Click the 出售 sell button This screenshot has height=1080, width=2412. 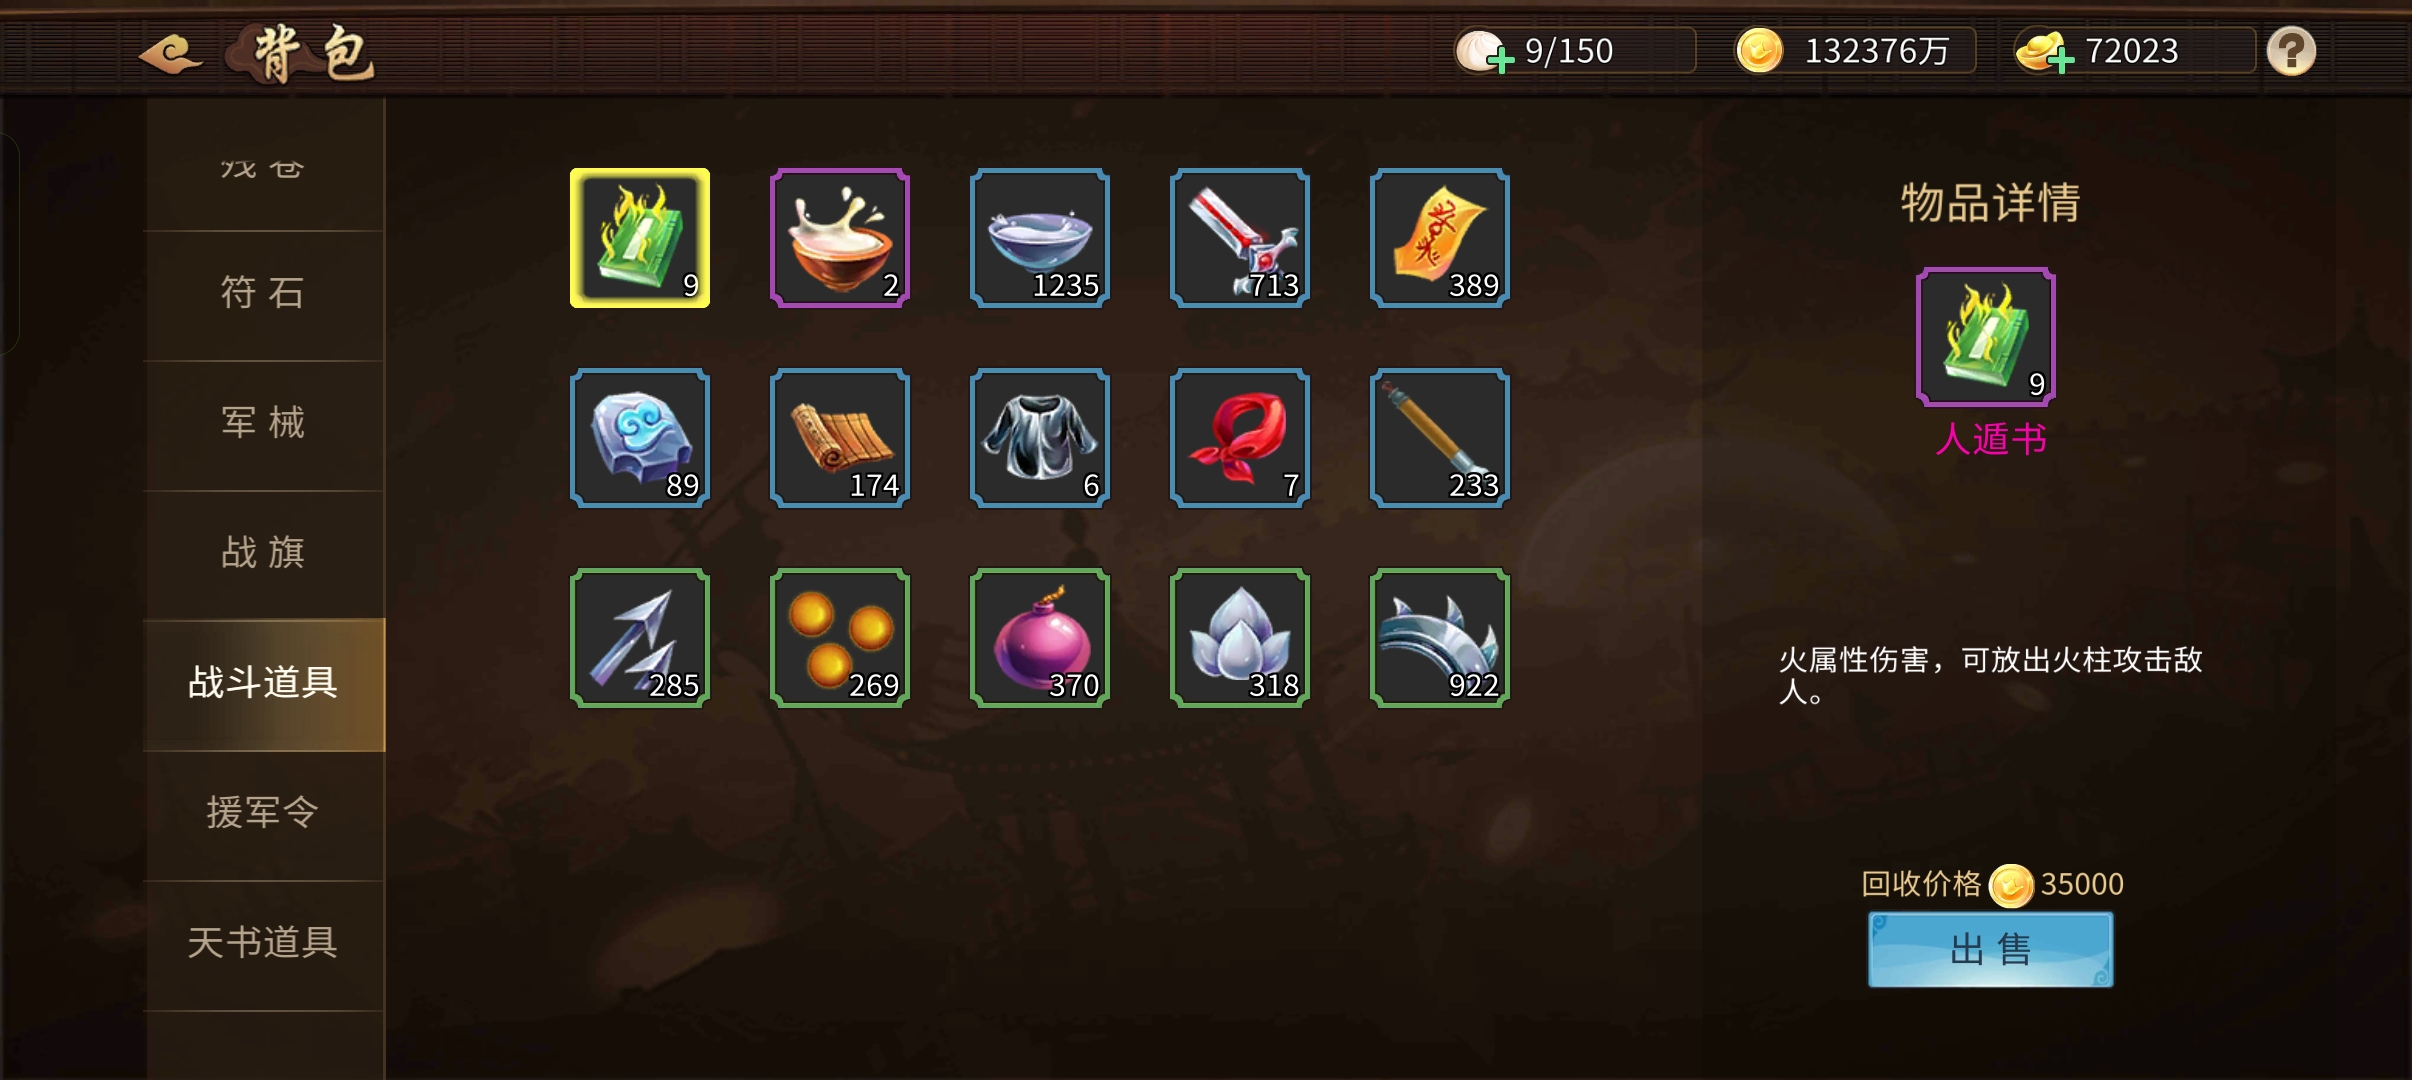tap(1990, 949)
